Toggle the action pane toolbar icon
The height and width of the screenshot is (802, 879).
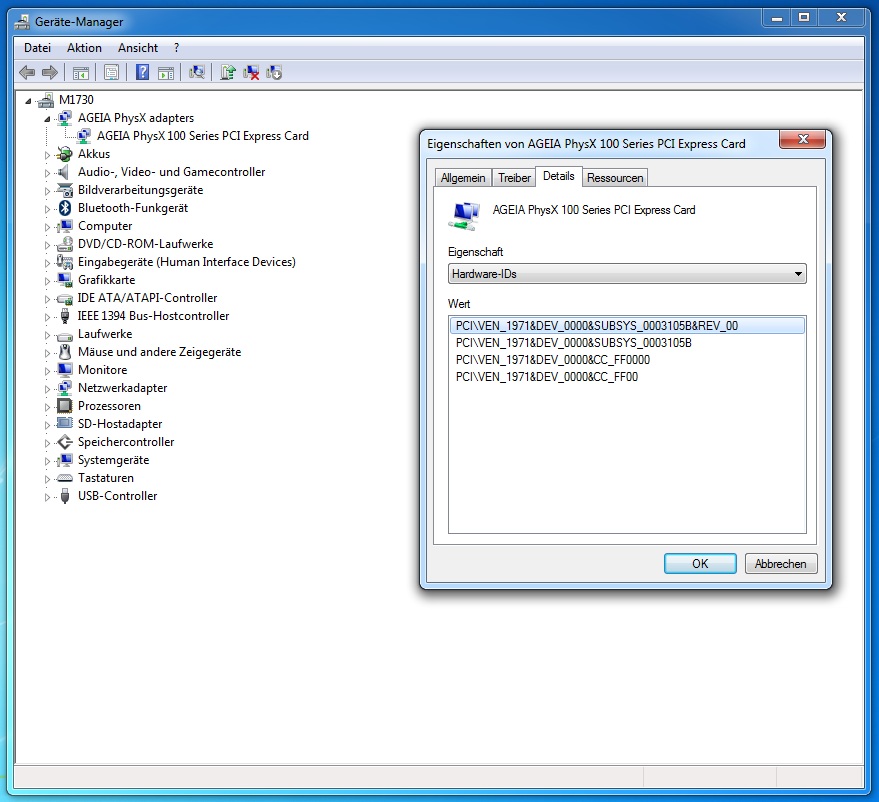(166, 72)
